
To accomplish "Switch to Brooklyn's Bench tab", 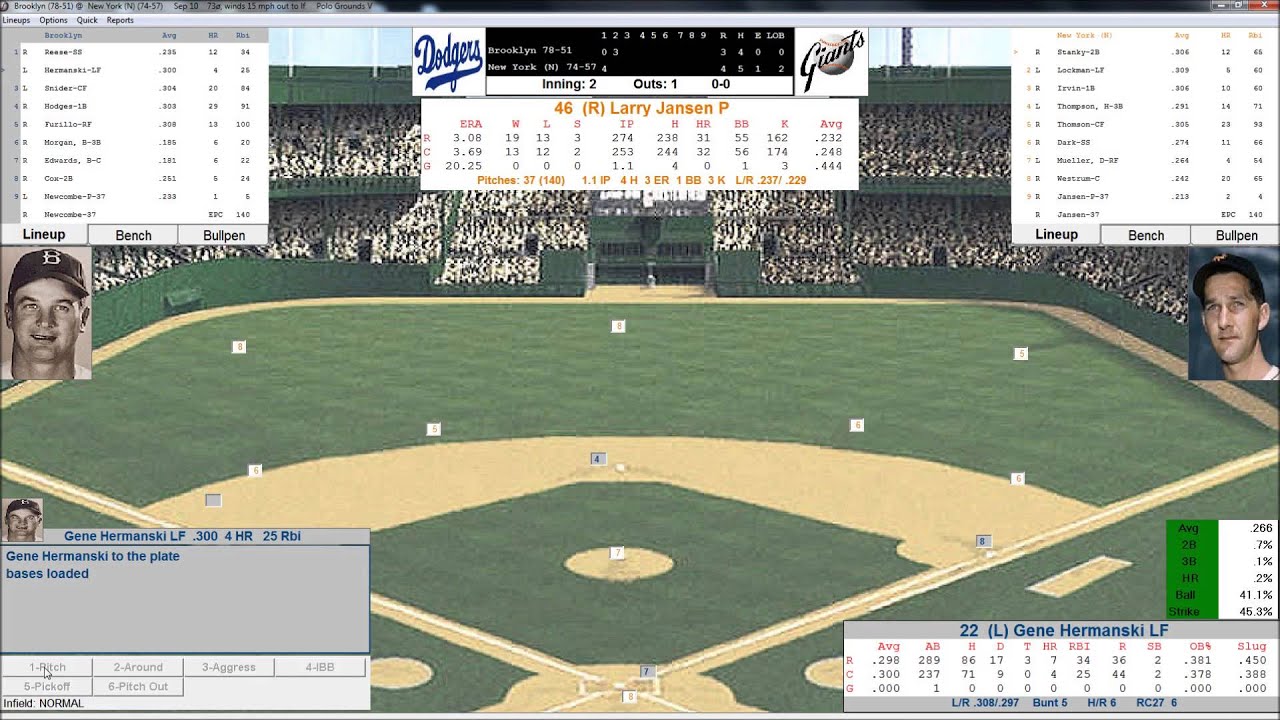I will pos(133,235).
